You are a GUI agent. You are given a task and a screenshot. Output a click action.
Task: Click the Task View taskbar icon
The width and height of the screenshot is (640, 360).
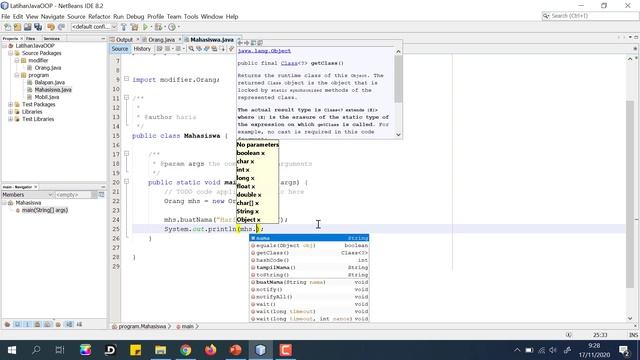tap(60, 350)
